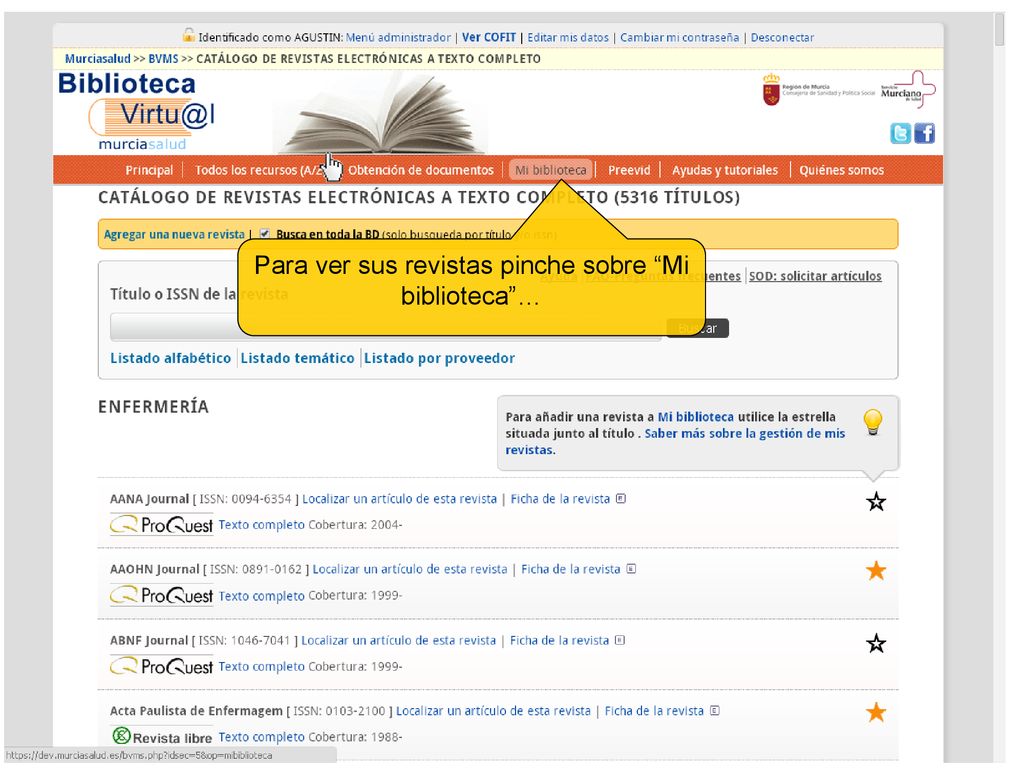
Task: Click Desconectar to log out
Action: coord(782,37)
